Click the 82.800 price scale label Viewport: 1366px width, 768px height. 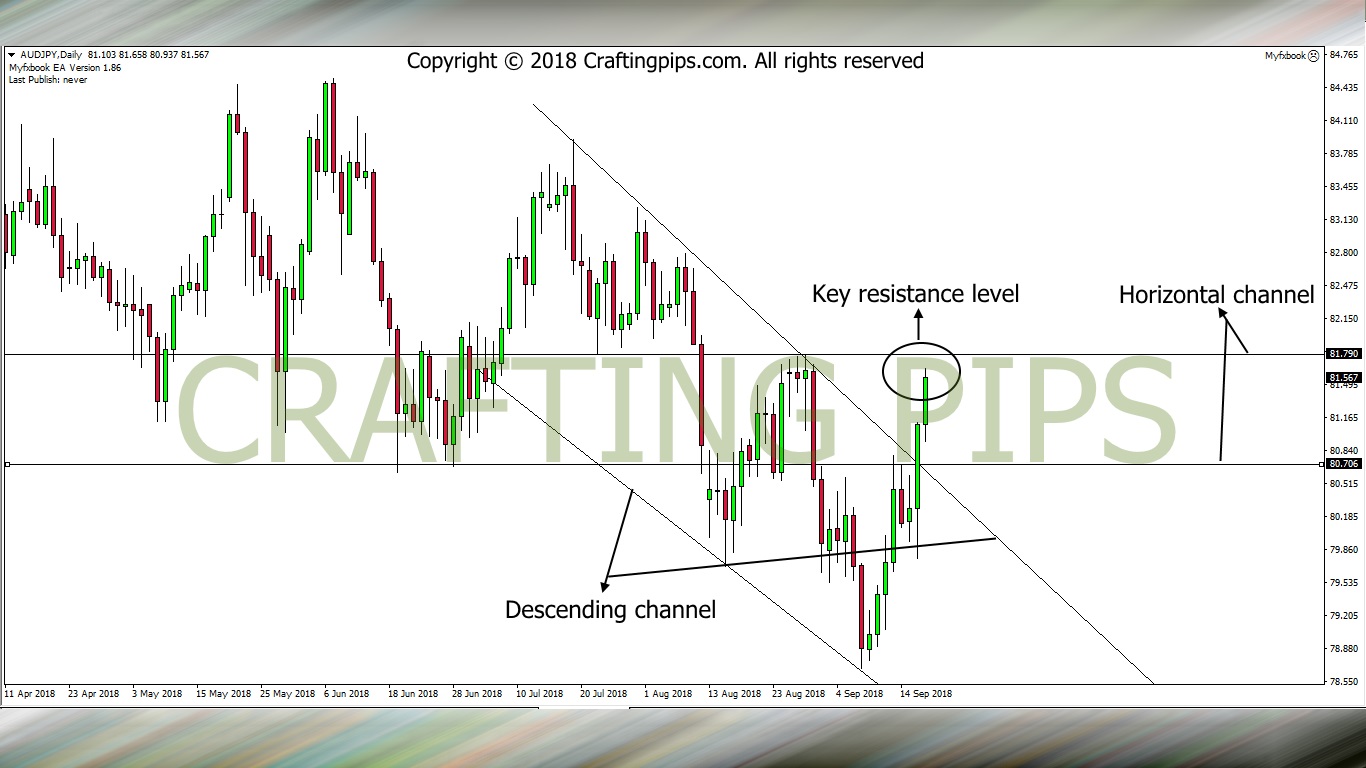pyautogui.click(x=1343, y=253)
